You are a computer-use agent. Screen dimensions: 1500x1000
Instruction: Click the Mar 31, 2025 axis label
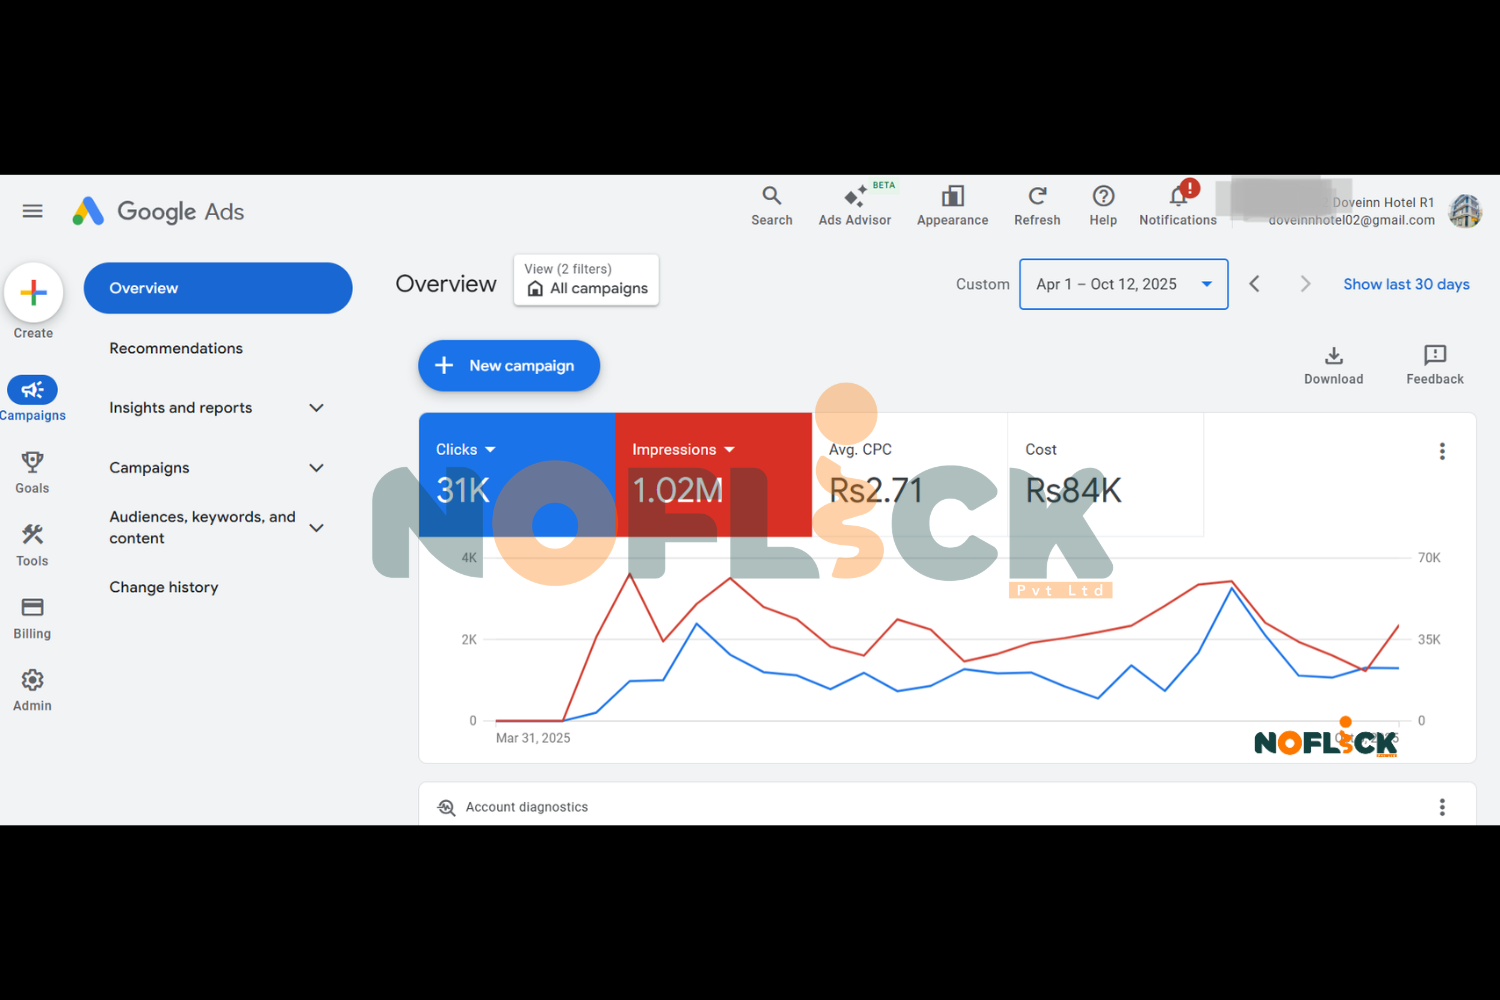tap(533, 738)
